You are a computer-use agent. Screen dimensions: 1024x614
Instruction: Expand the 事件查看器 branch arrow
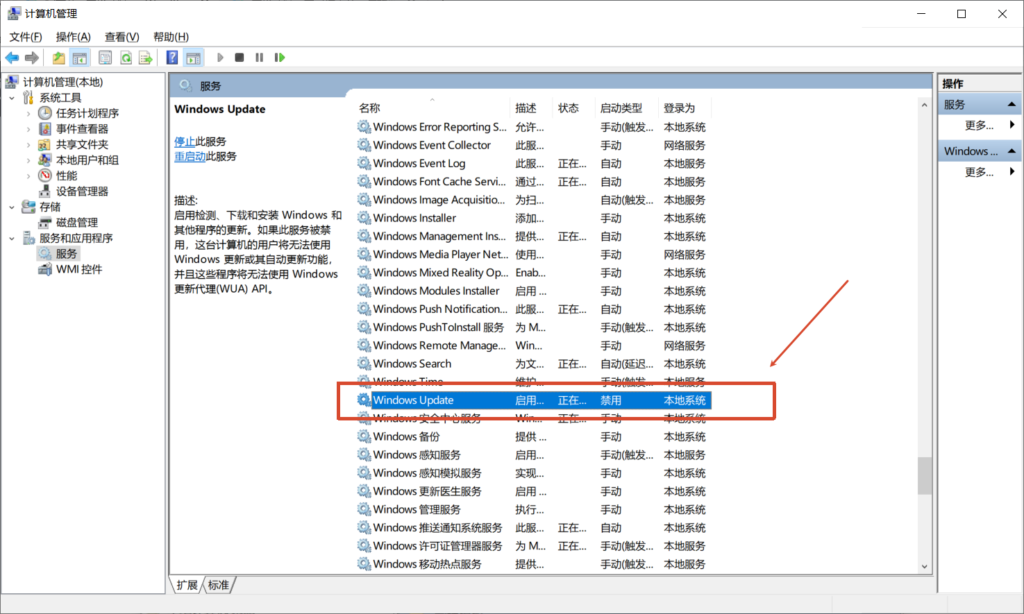(28, 129)
